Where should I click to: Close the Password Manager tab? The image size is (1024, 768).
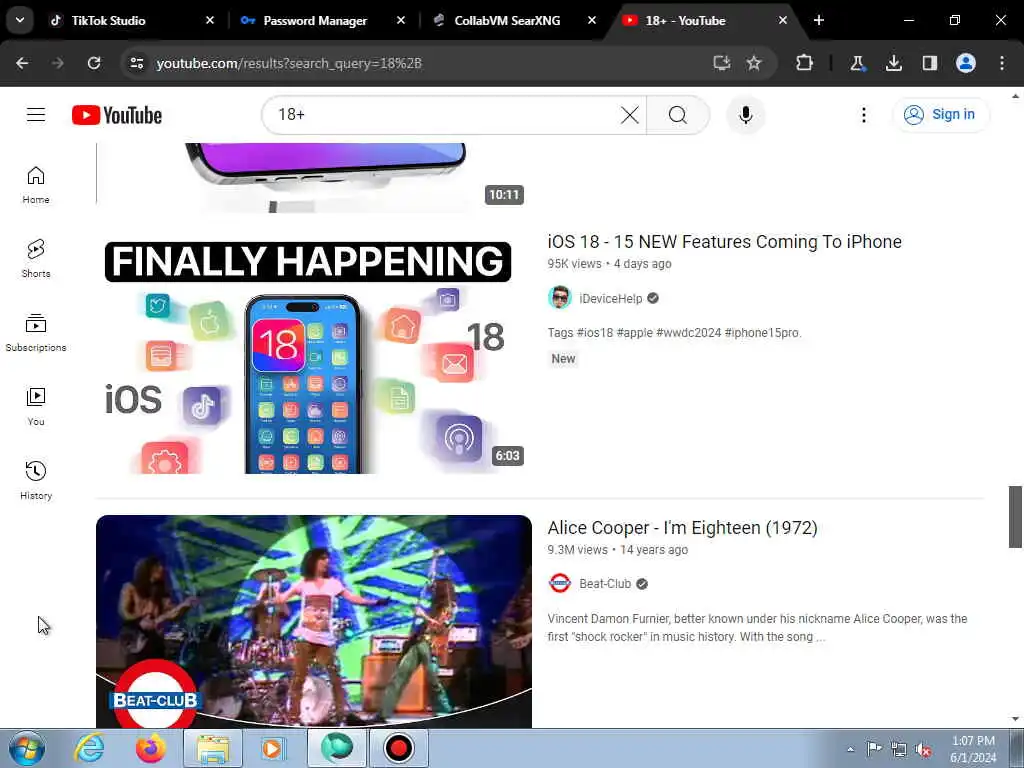pyautogui.click(x=401, y=20)
